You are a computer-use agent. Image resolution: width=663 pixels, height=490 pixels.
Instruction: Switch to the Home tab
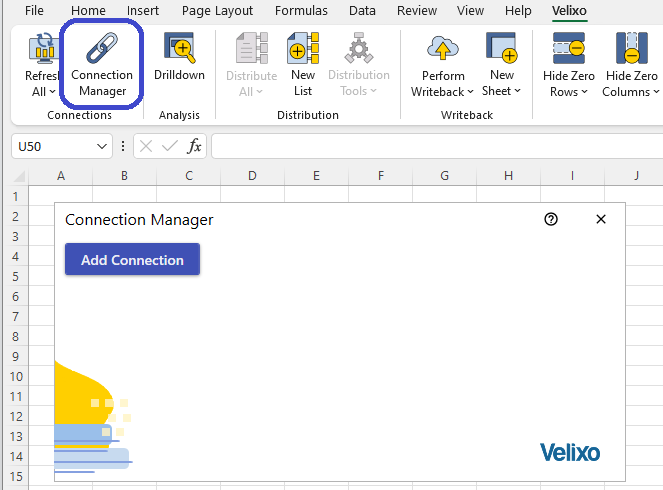(x=88, y=11)
